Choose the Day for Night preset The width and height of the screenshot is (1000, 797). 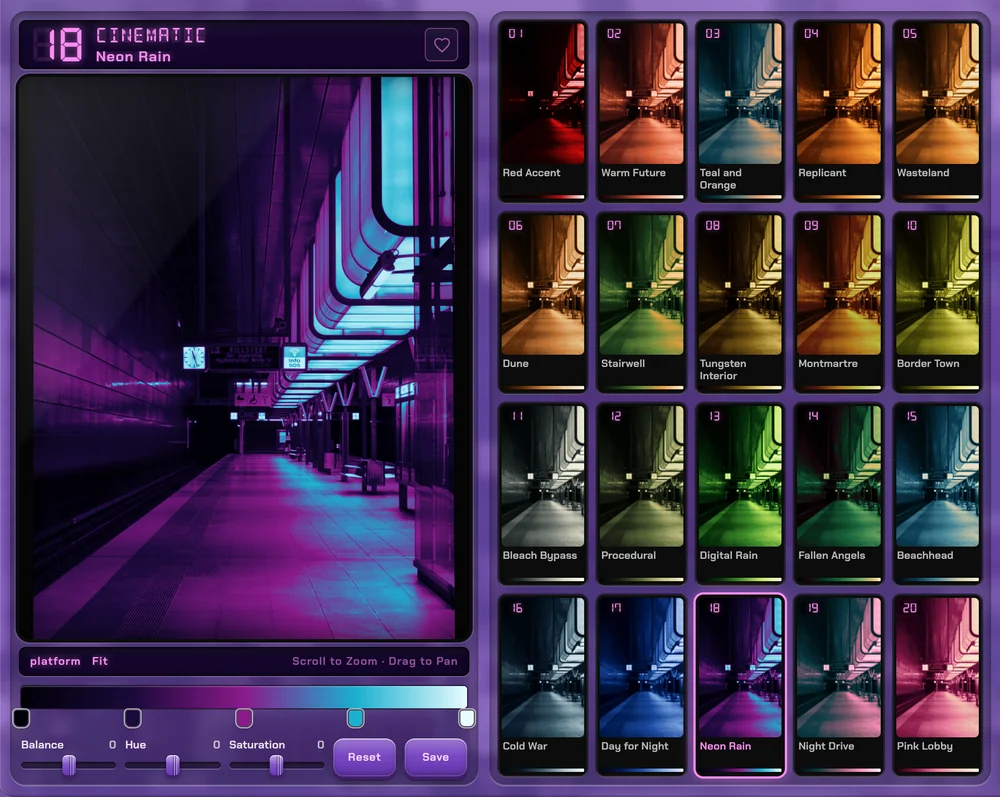pos(641,685)
